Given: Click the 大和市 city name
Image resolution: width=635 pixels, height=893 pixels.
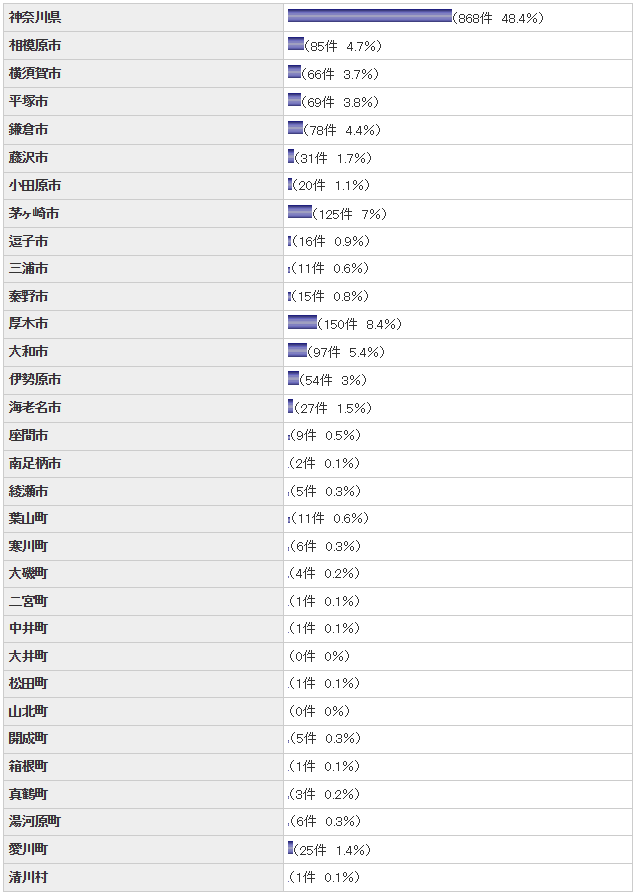Looking at the screenshot, I should (29, 352).
